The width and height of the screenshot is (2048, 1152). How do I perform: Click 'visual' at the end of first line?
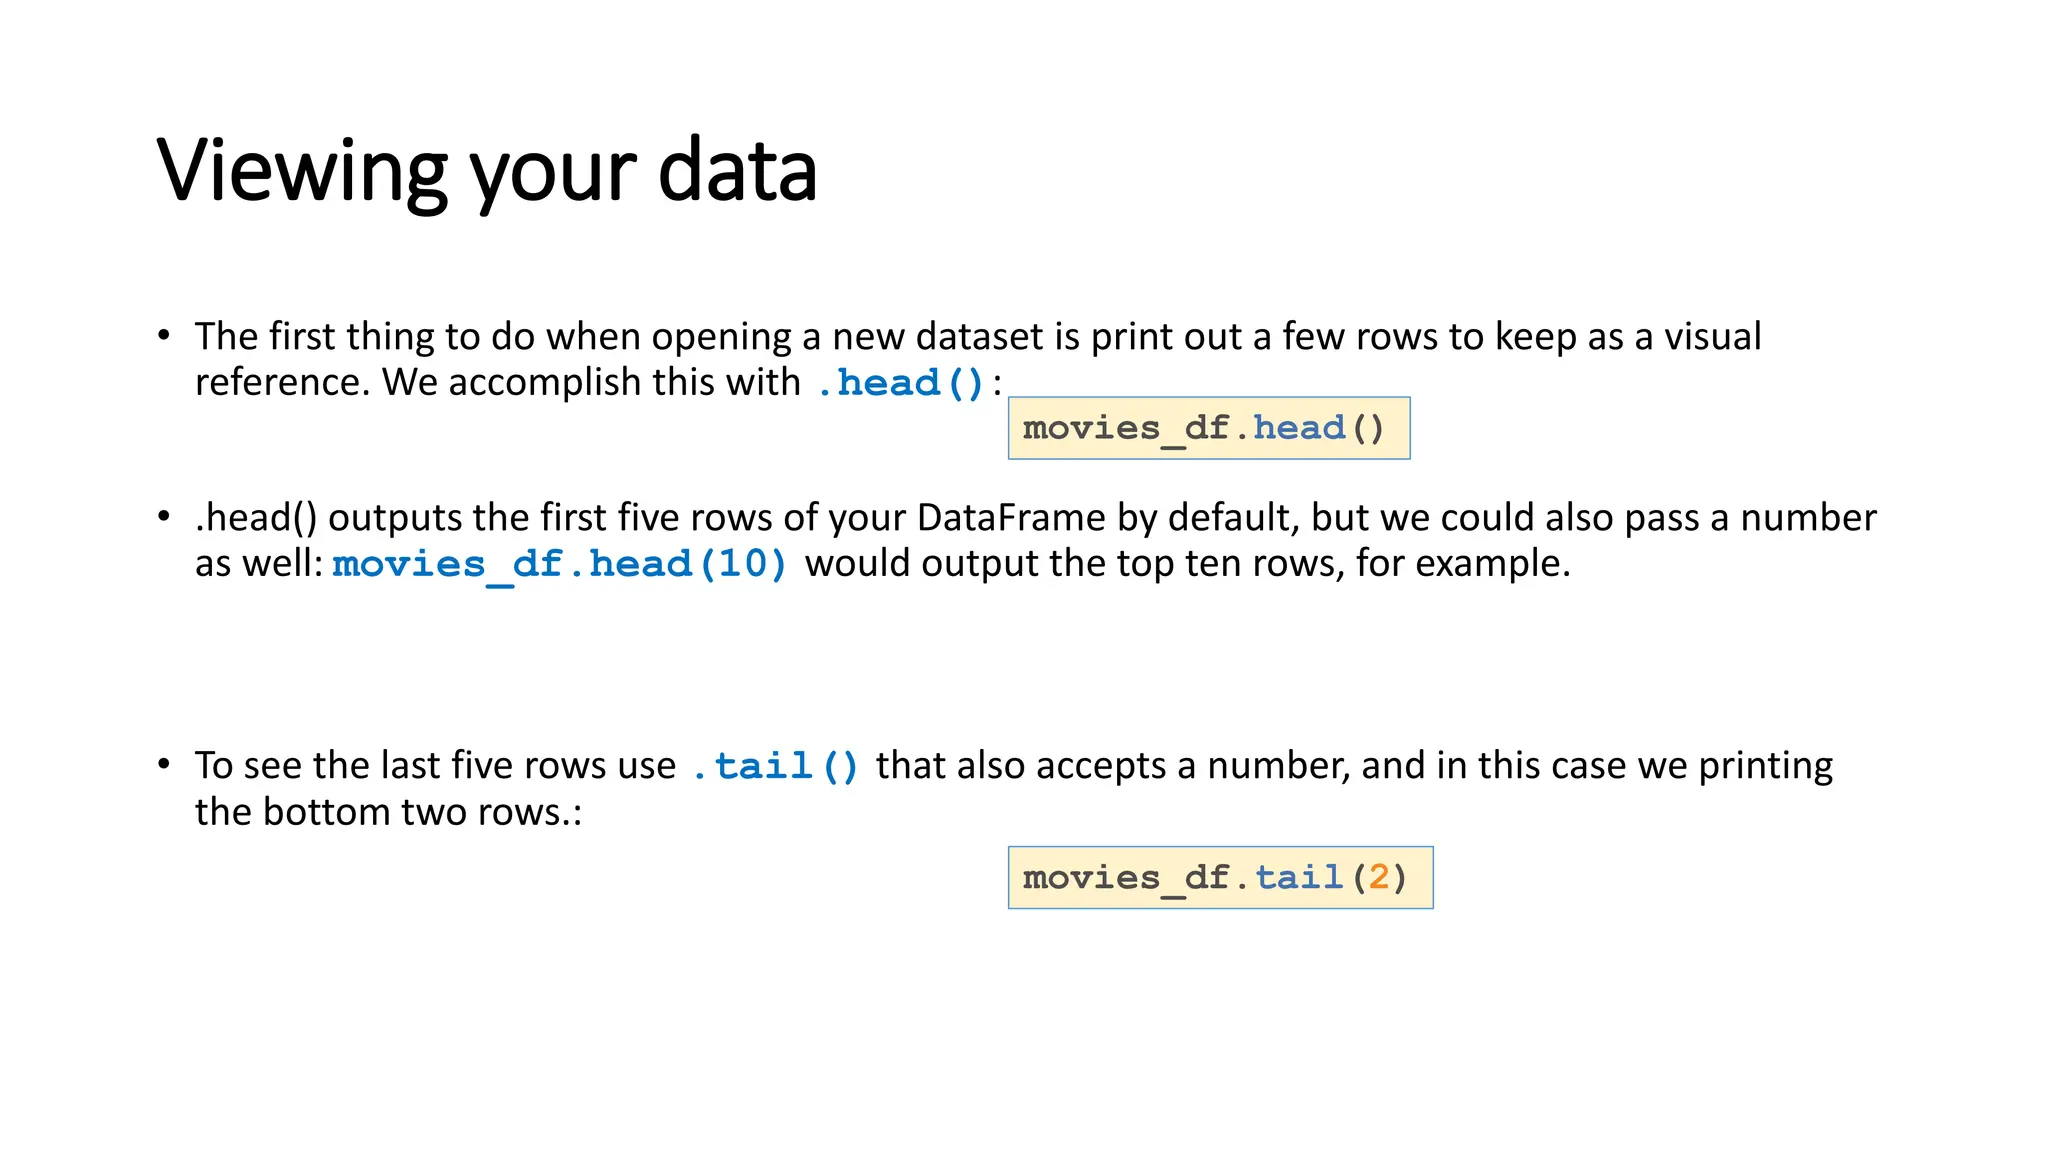pos(1712,336)
